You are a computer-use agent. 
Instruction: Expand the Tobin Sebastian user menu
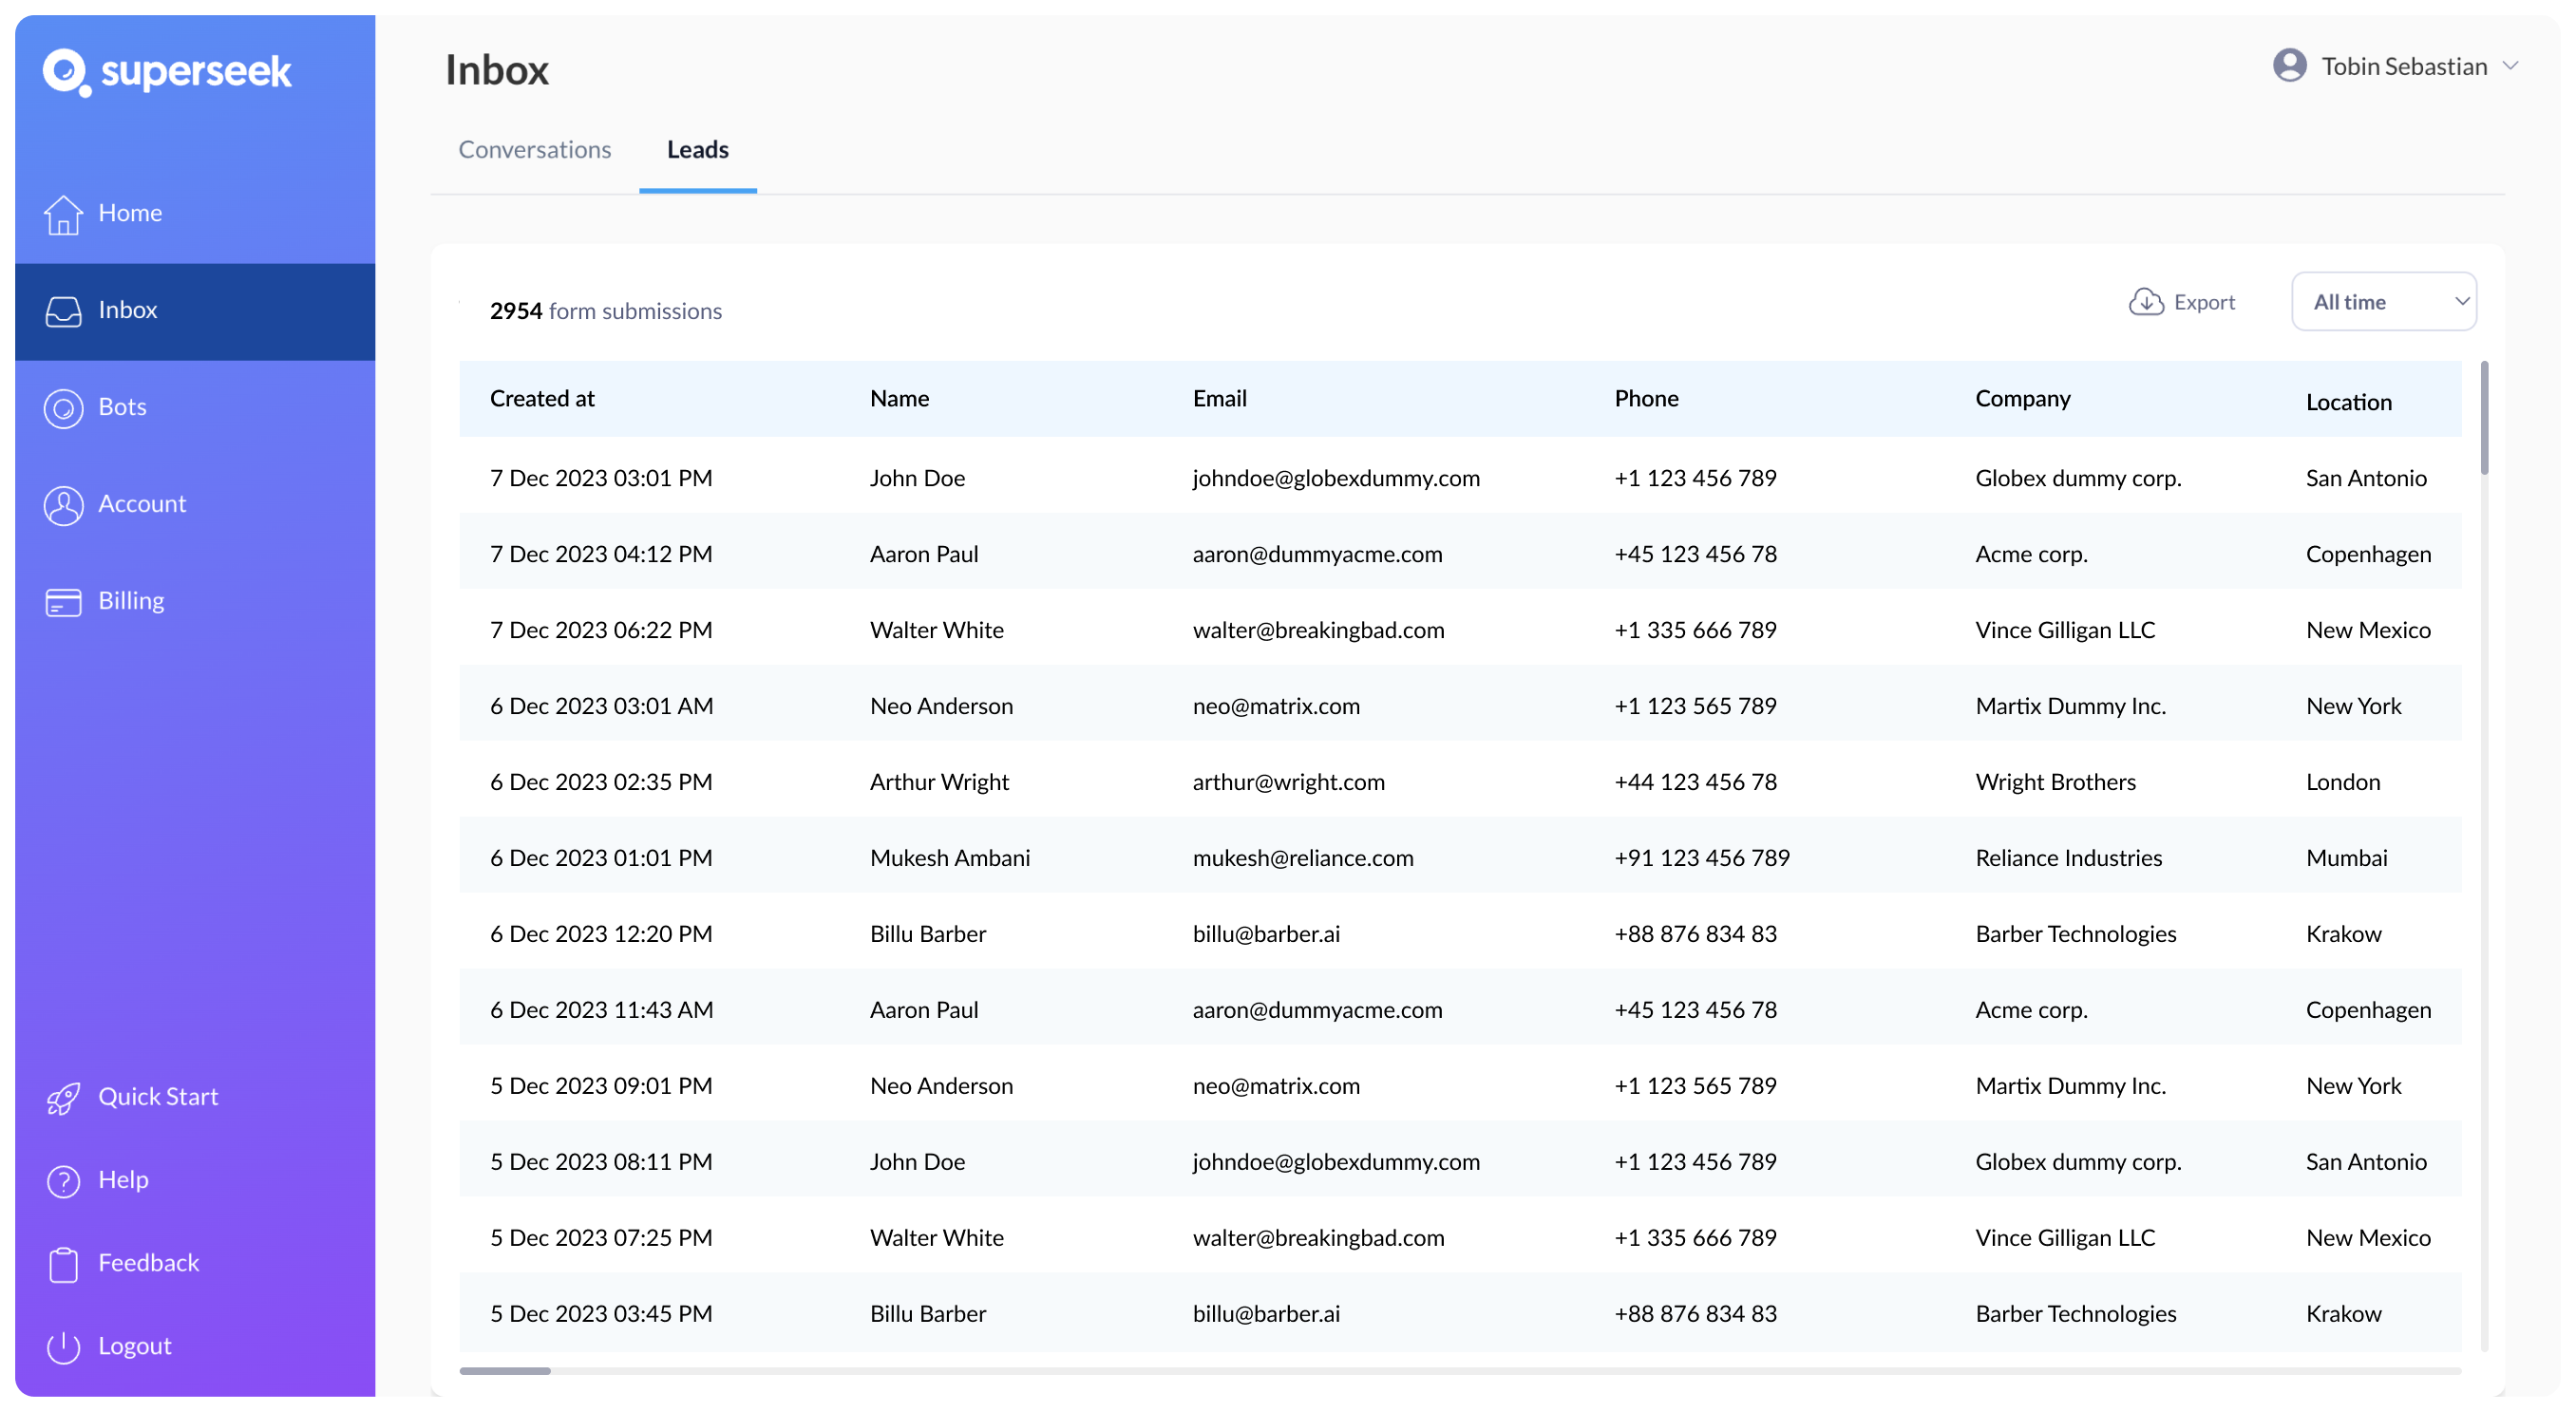2510,66
